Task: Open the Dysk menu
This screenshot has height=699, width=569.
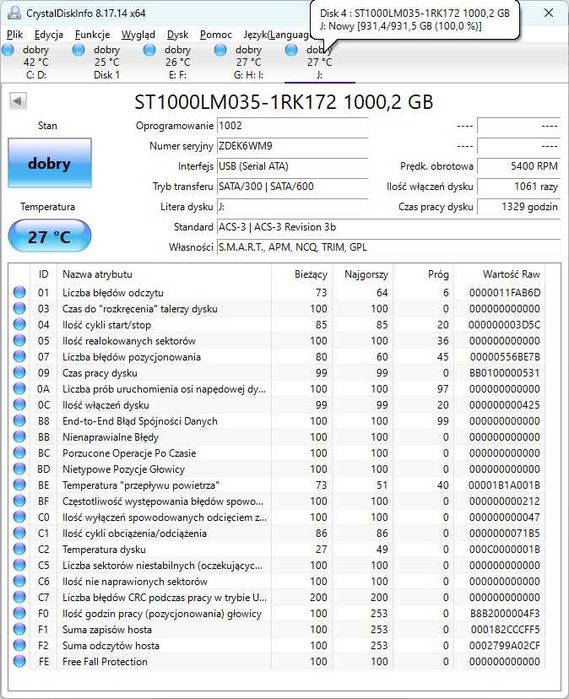Action: coord(177,34)
